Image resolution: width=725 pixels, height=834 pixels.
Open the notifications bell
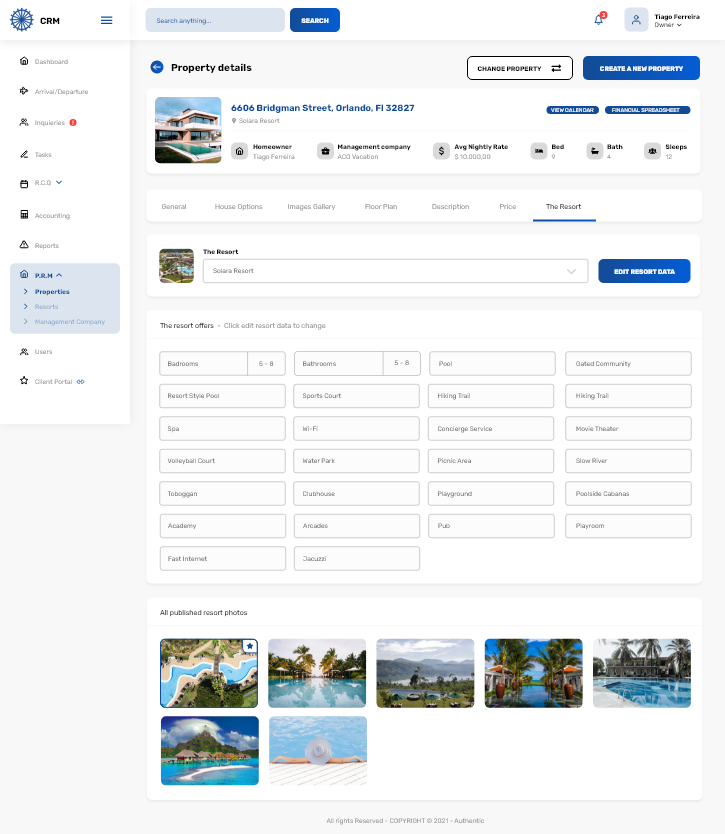coord(599,20)
